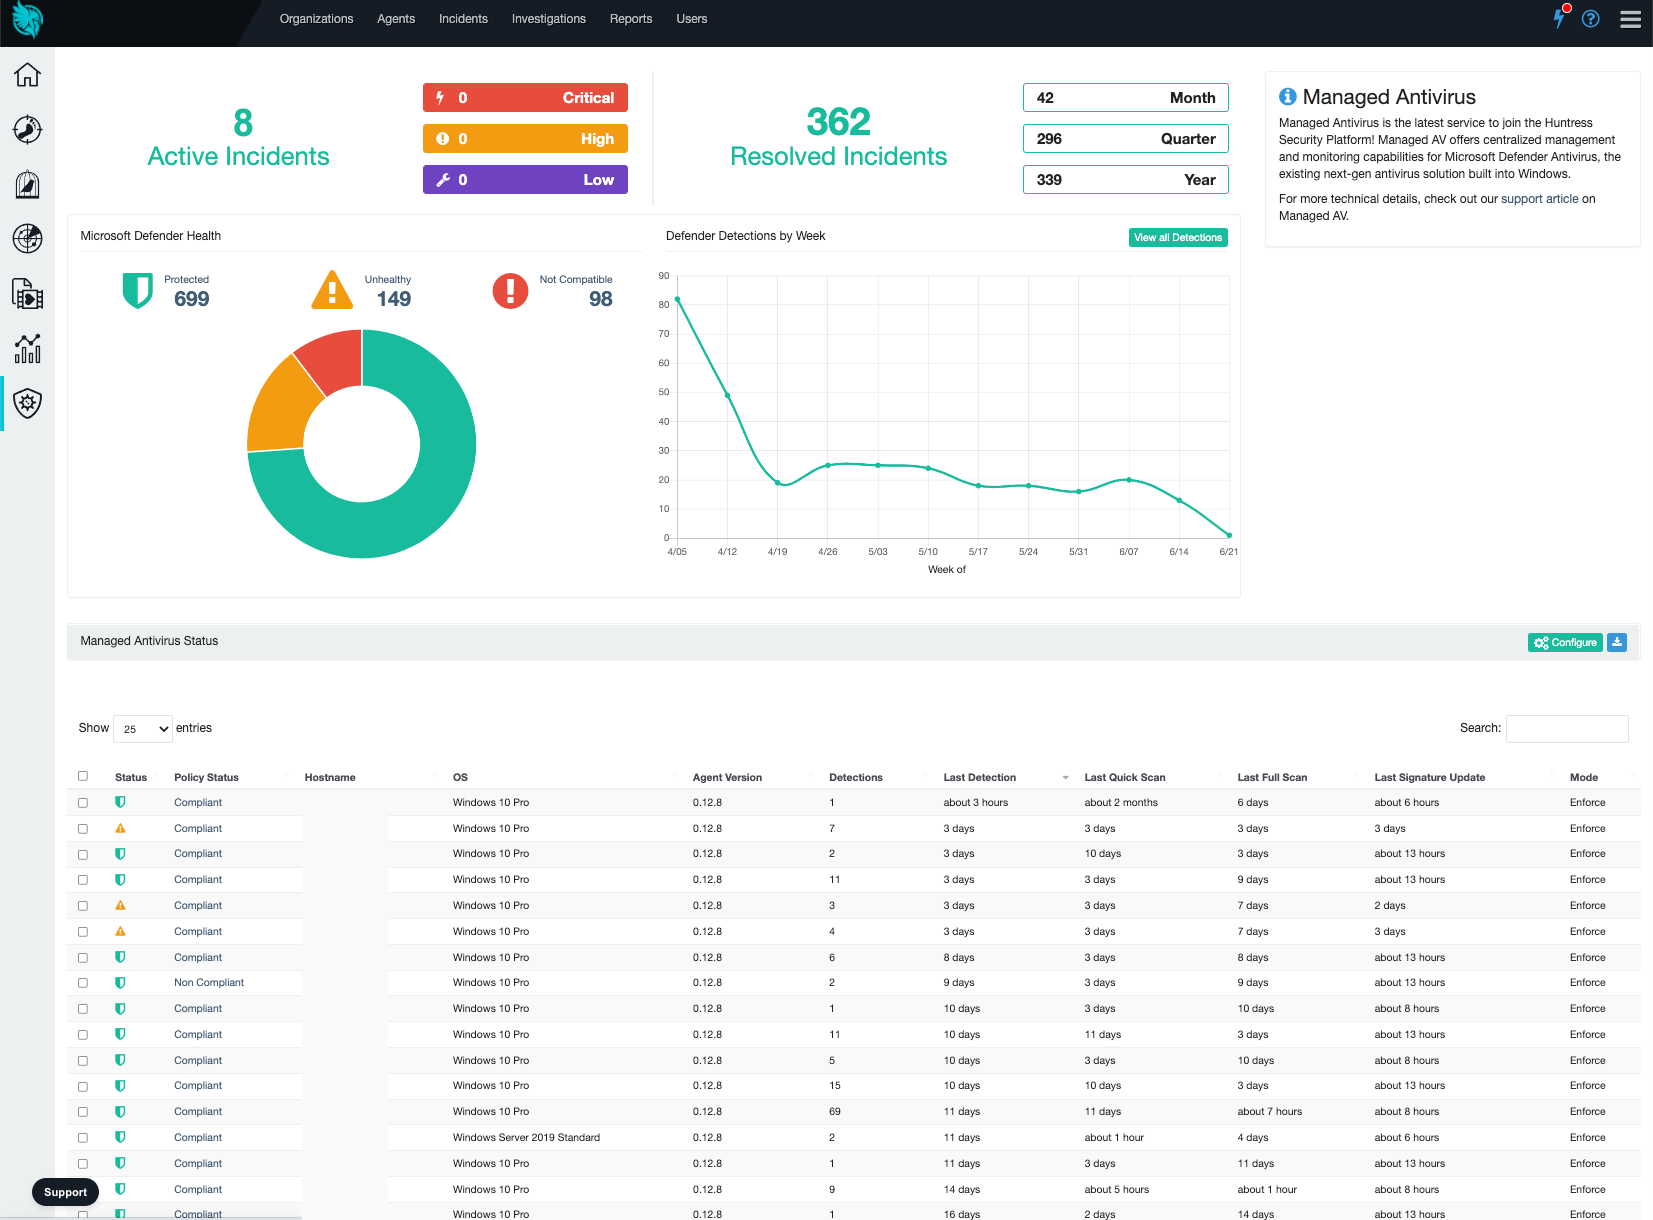Toggle the select-all checkbox in table header
The height and width of the screenshot is (1220, 1653).
pyautogui.click(x=83, y=776)
